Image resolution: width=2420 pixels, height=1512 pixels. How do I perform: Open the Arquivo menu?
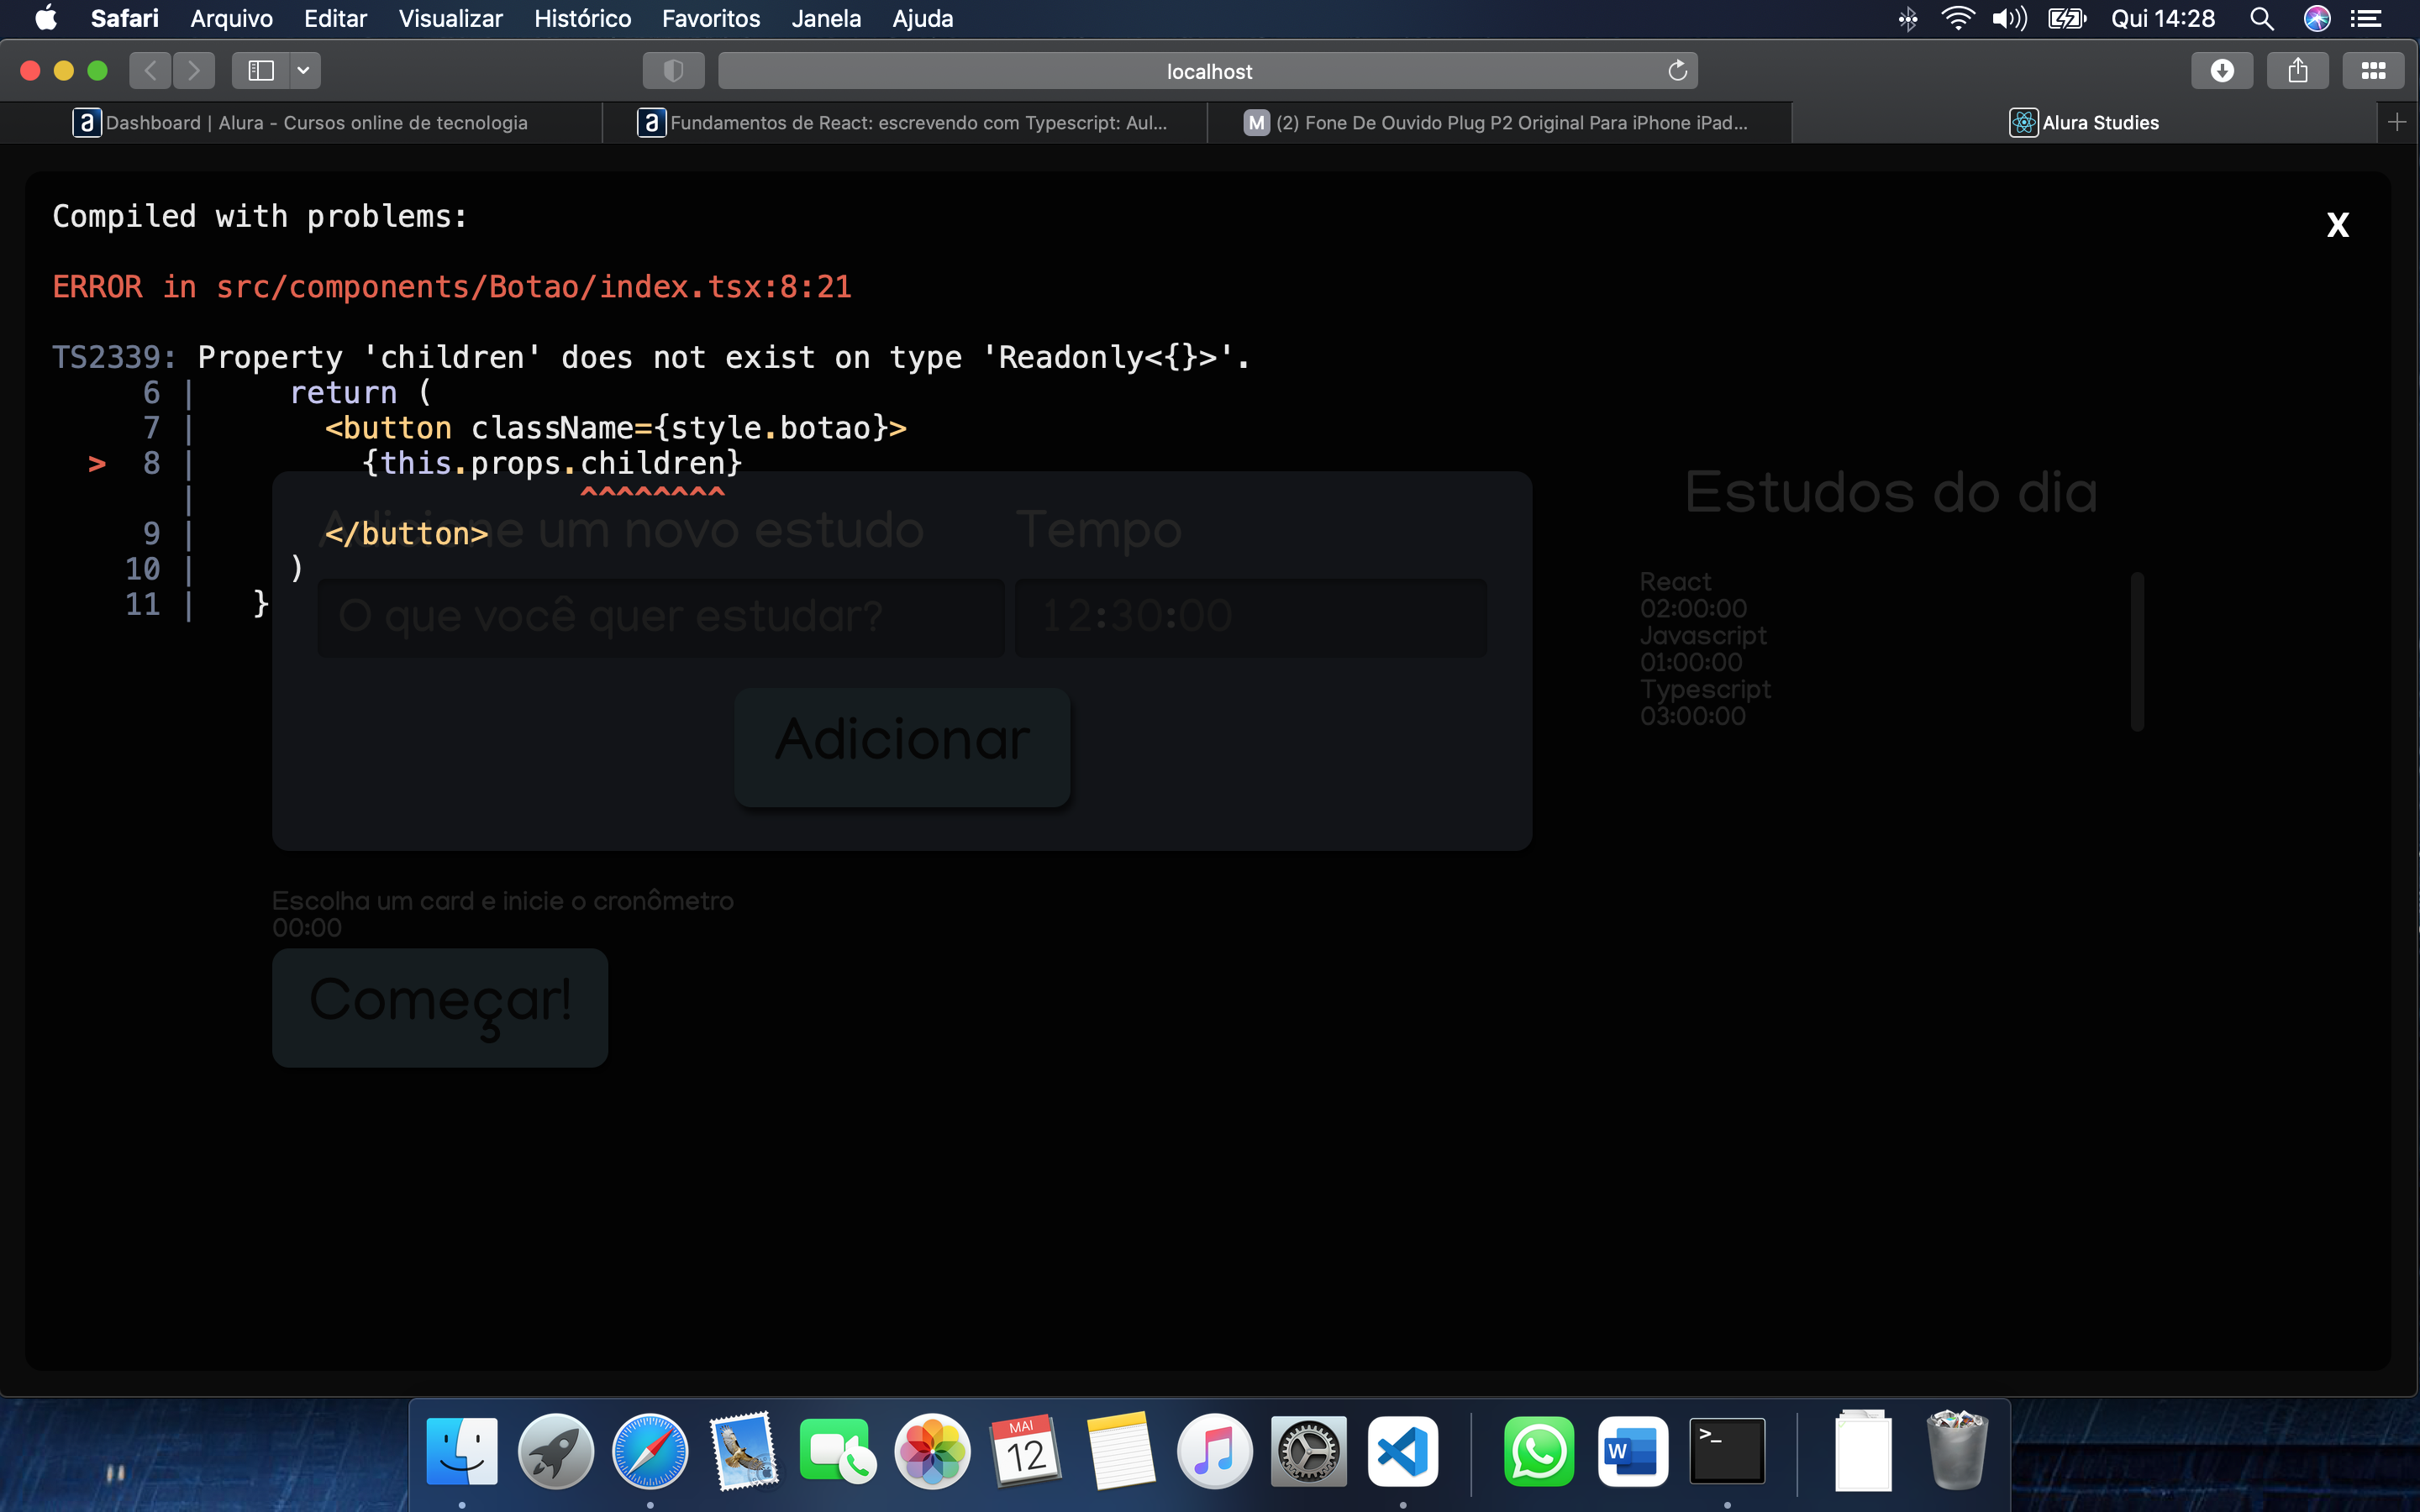point(231,18)
